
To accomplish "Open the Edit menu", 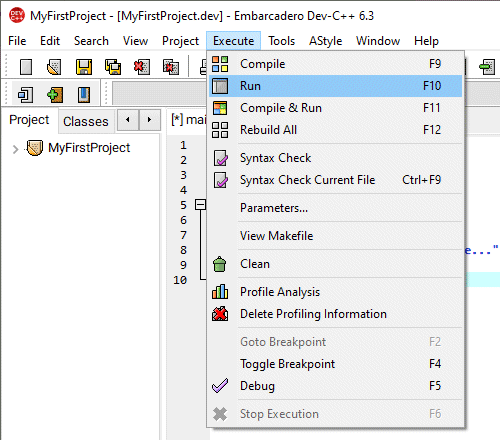I will 50,41.
